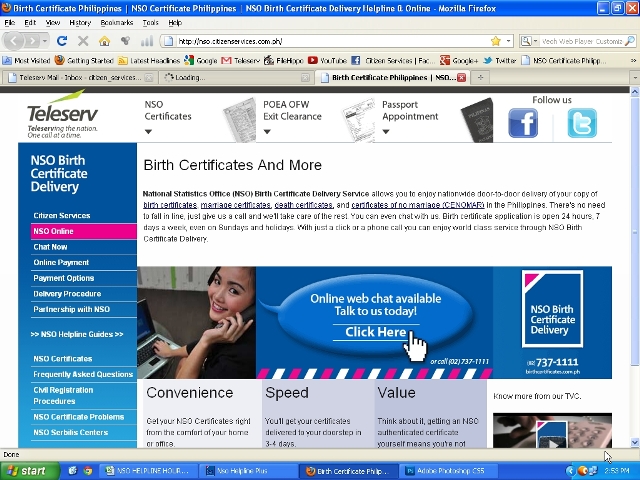
Task: Switch to the Loading tab
Action: (236, 78)
